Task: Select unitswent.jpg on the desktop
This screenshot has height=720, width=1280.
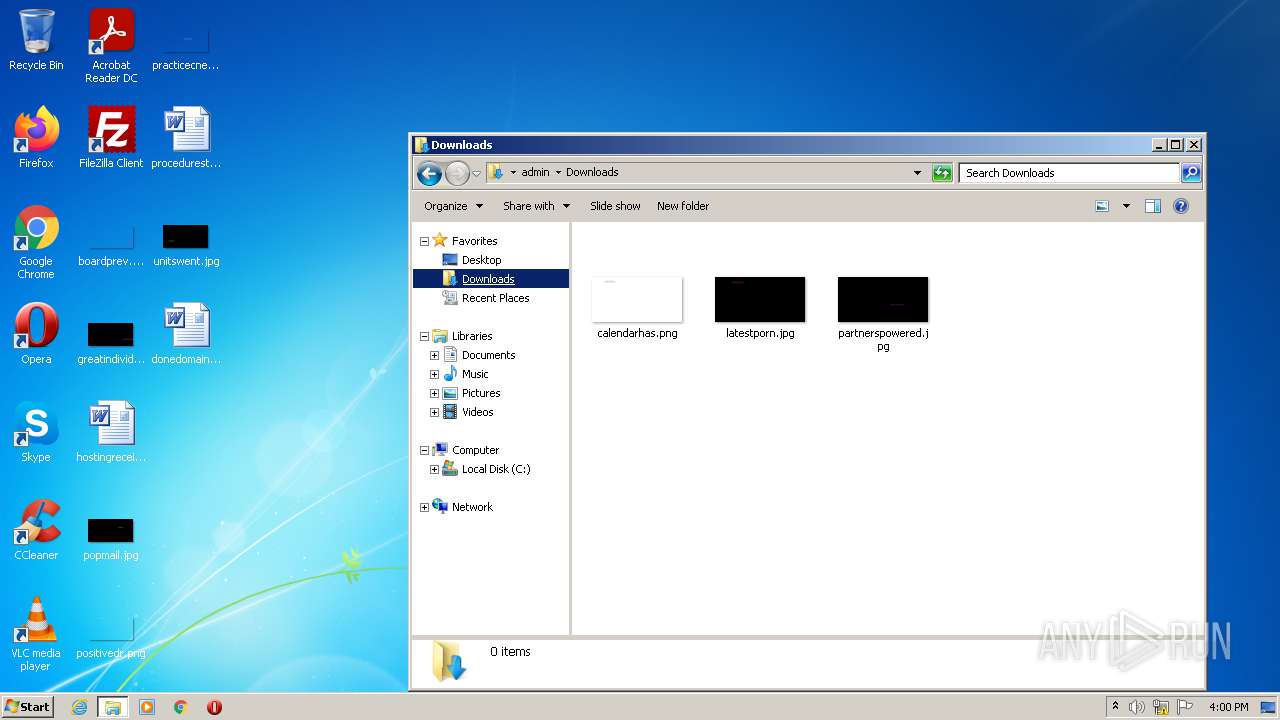Action: [x=186, y=245]
